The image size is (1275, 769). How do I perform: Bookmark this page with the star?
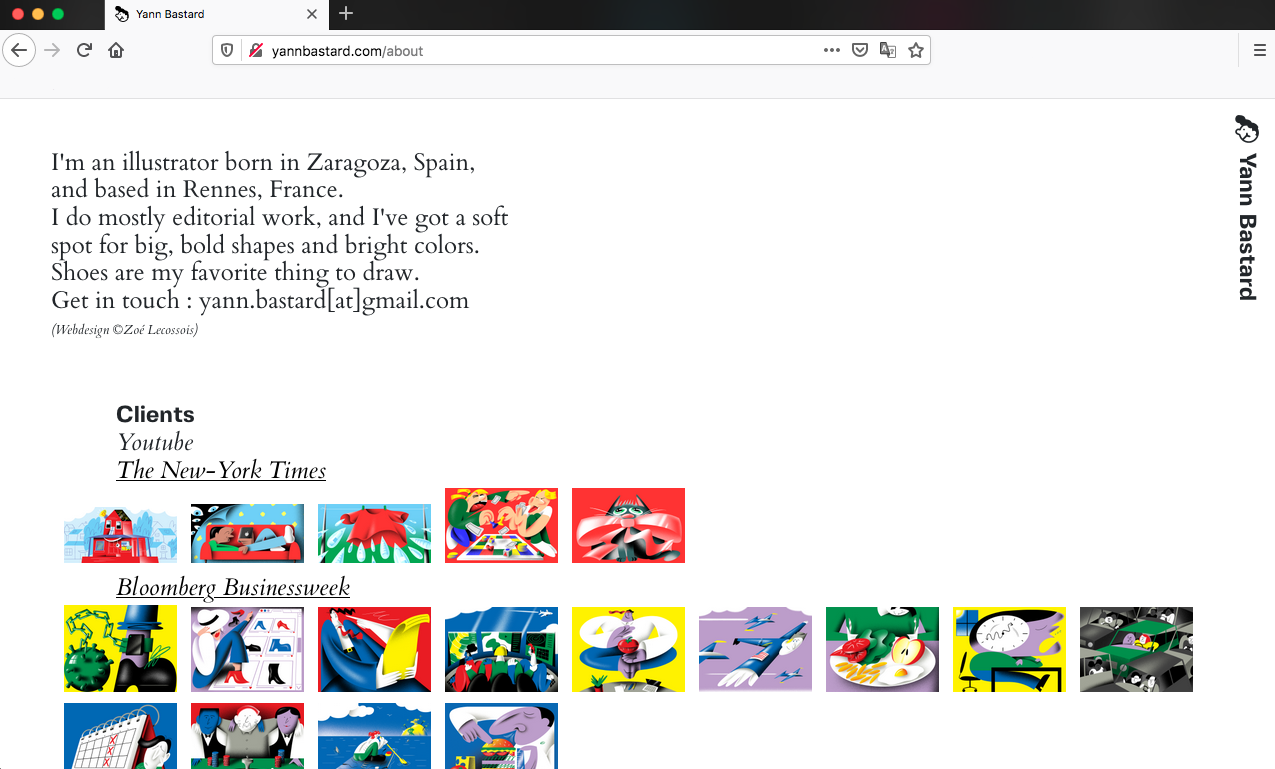tap(916, 50)
